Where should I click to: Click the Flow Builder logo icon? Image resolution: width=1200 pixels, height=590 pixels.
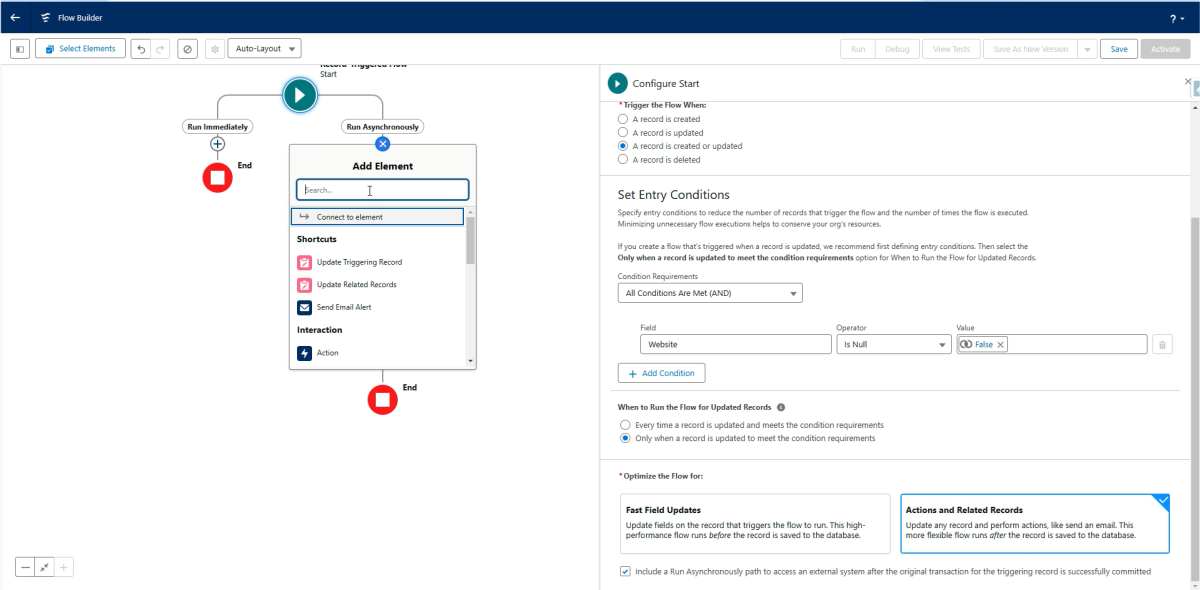[46, 18]
